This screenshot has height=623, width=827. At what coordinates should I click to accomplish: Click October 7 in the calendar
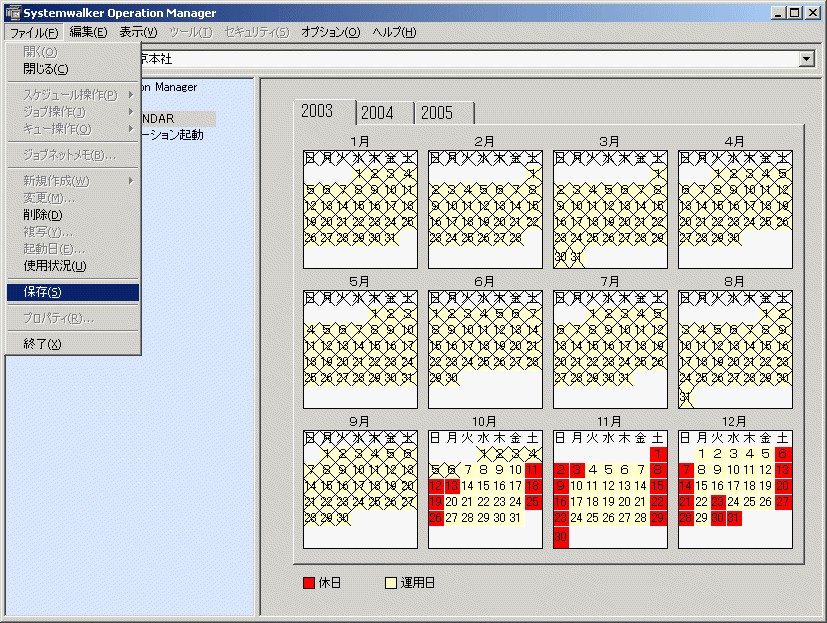467,470
